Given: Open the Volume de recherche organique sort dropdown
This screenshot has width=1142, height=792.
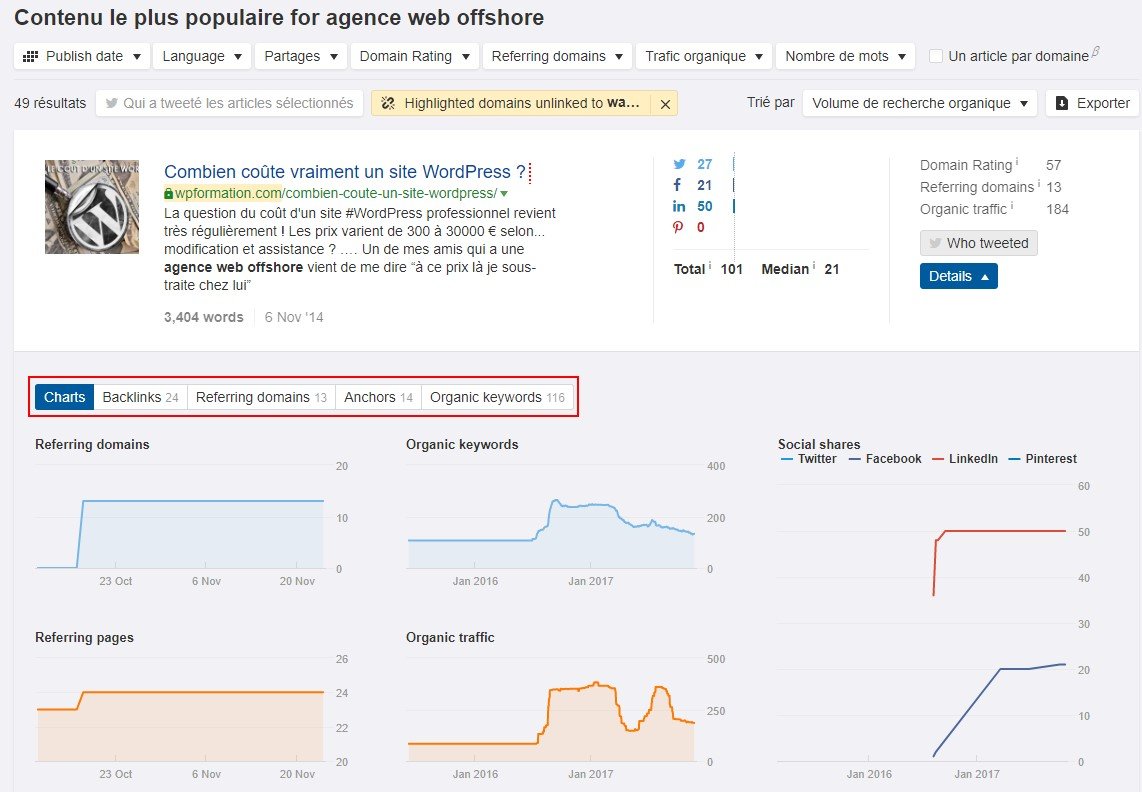Looking at the screenshot, I should [919, 103].
